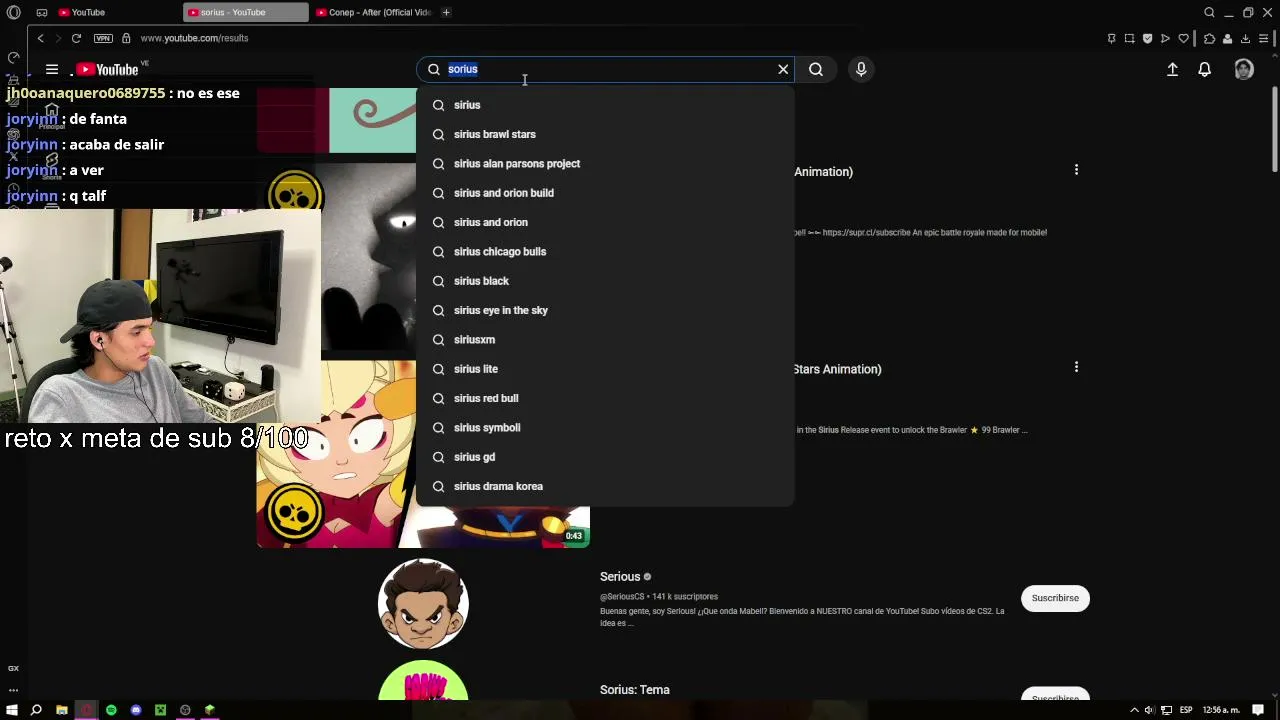Choose 'sirius black' suggestion
The image size is (1280, 720).
coord(605,281)
